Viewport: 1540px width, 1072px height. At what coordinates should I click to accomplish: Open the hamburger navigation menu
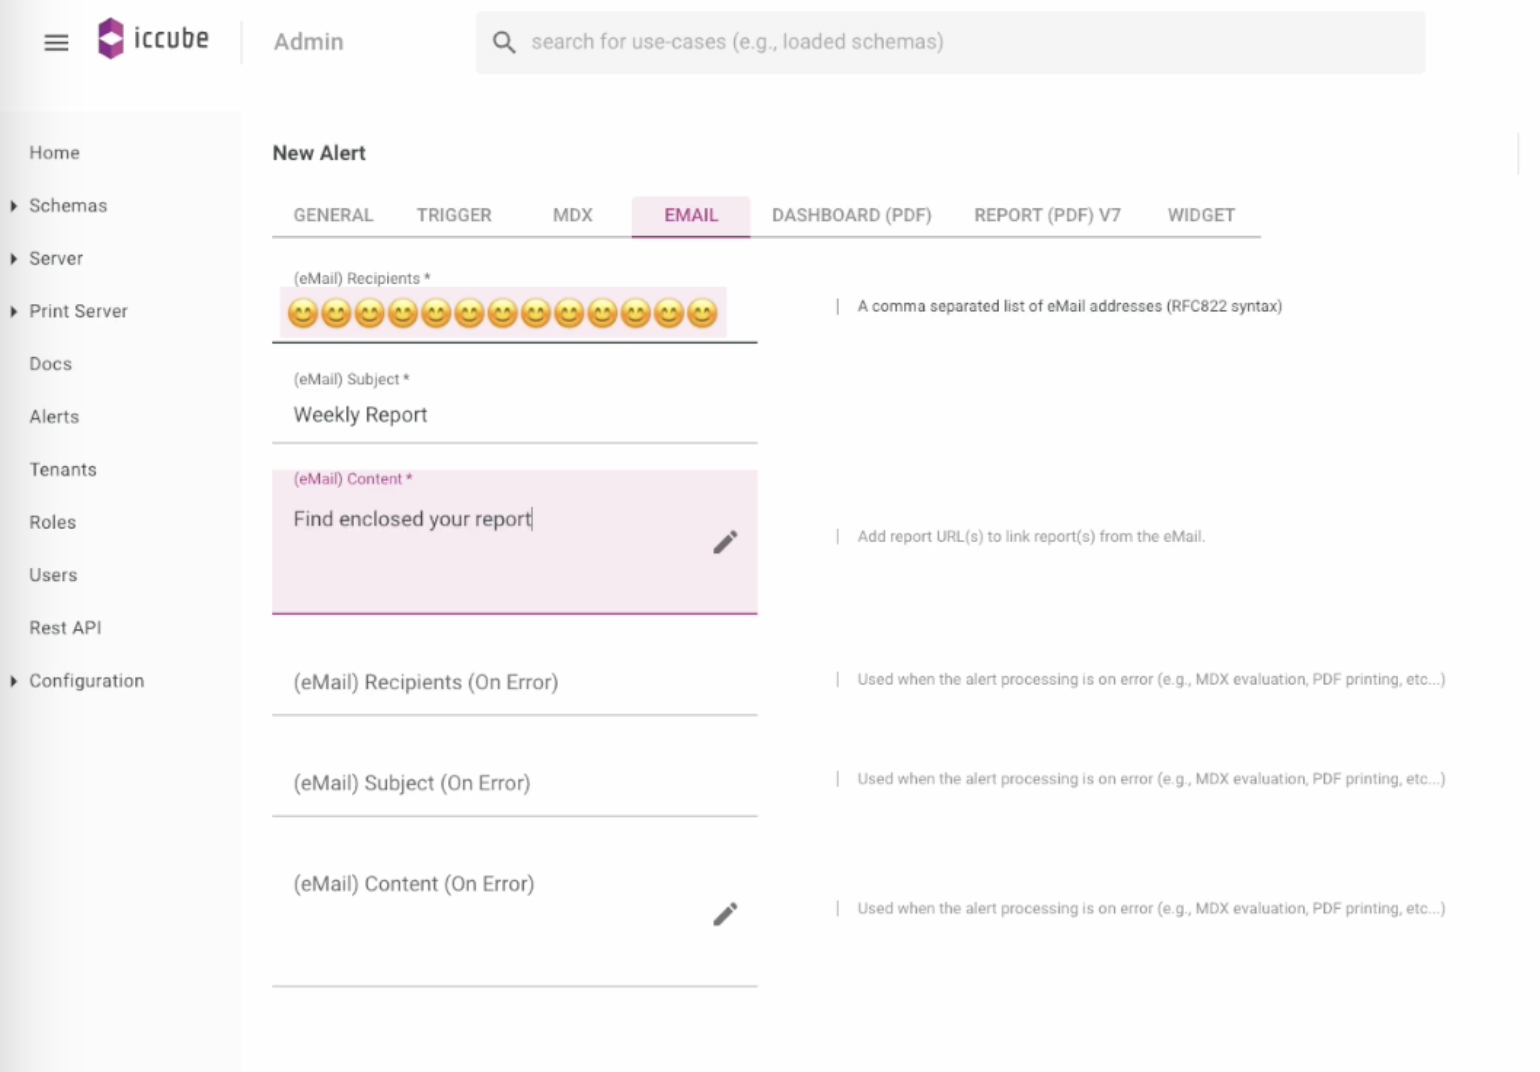coord(56,42)
